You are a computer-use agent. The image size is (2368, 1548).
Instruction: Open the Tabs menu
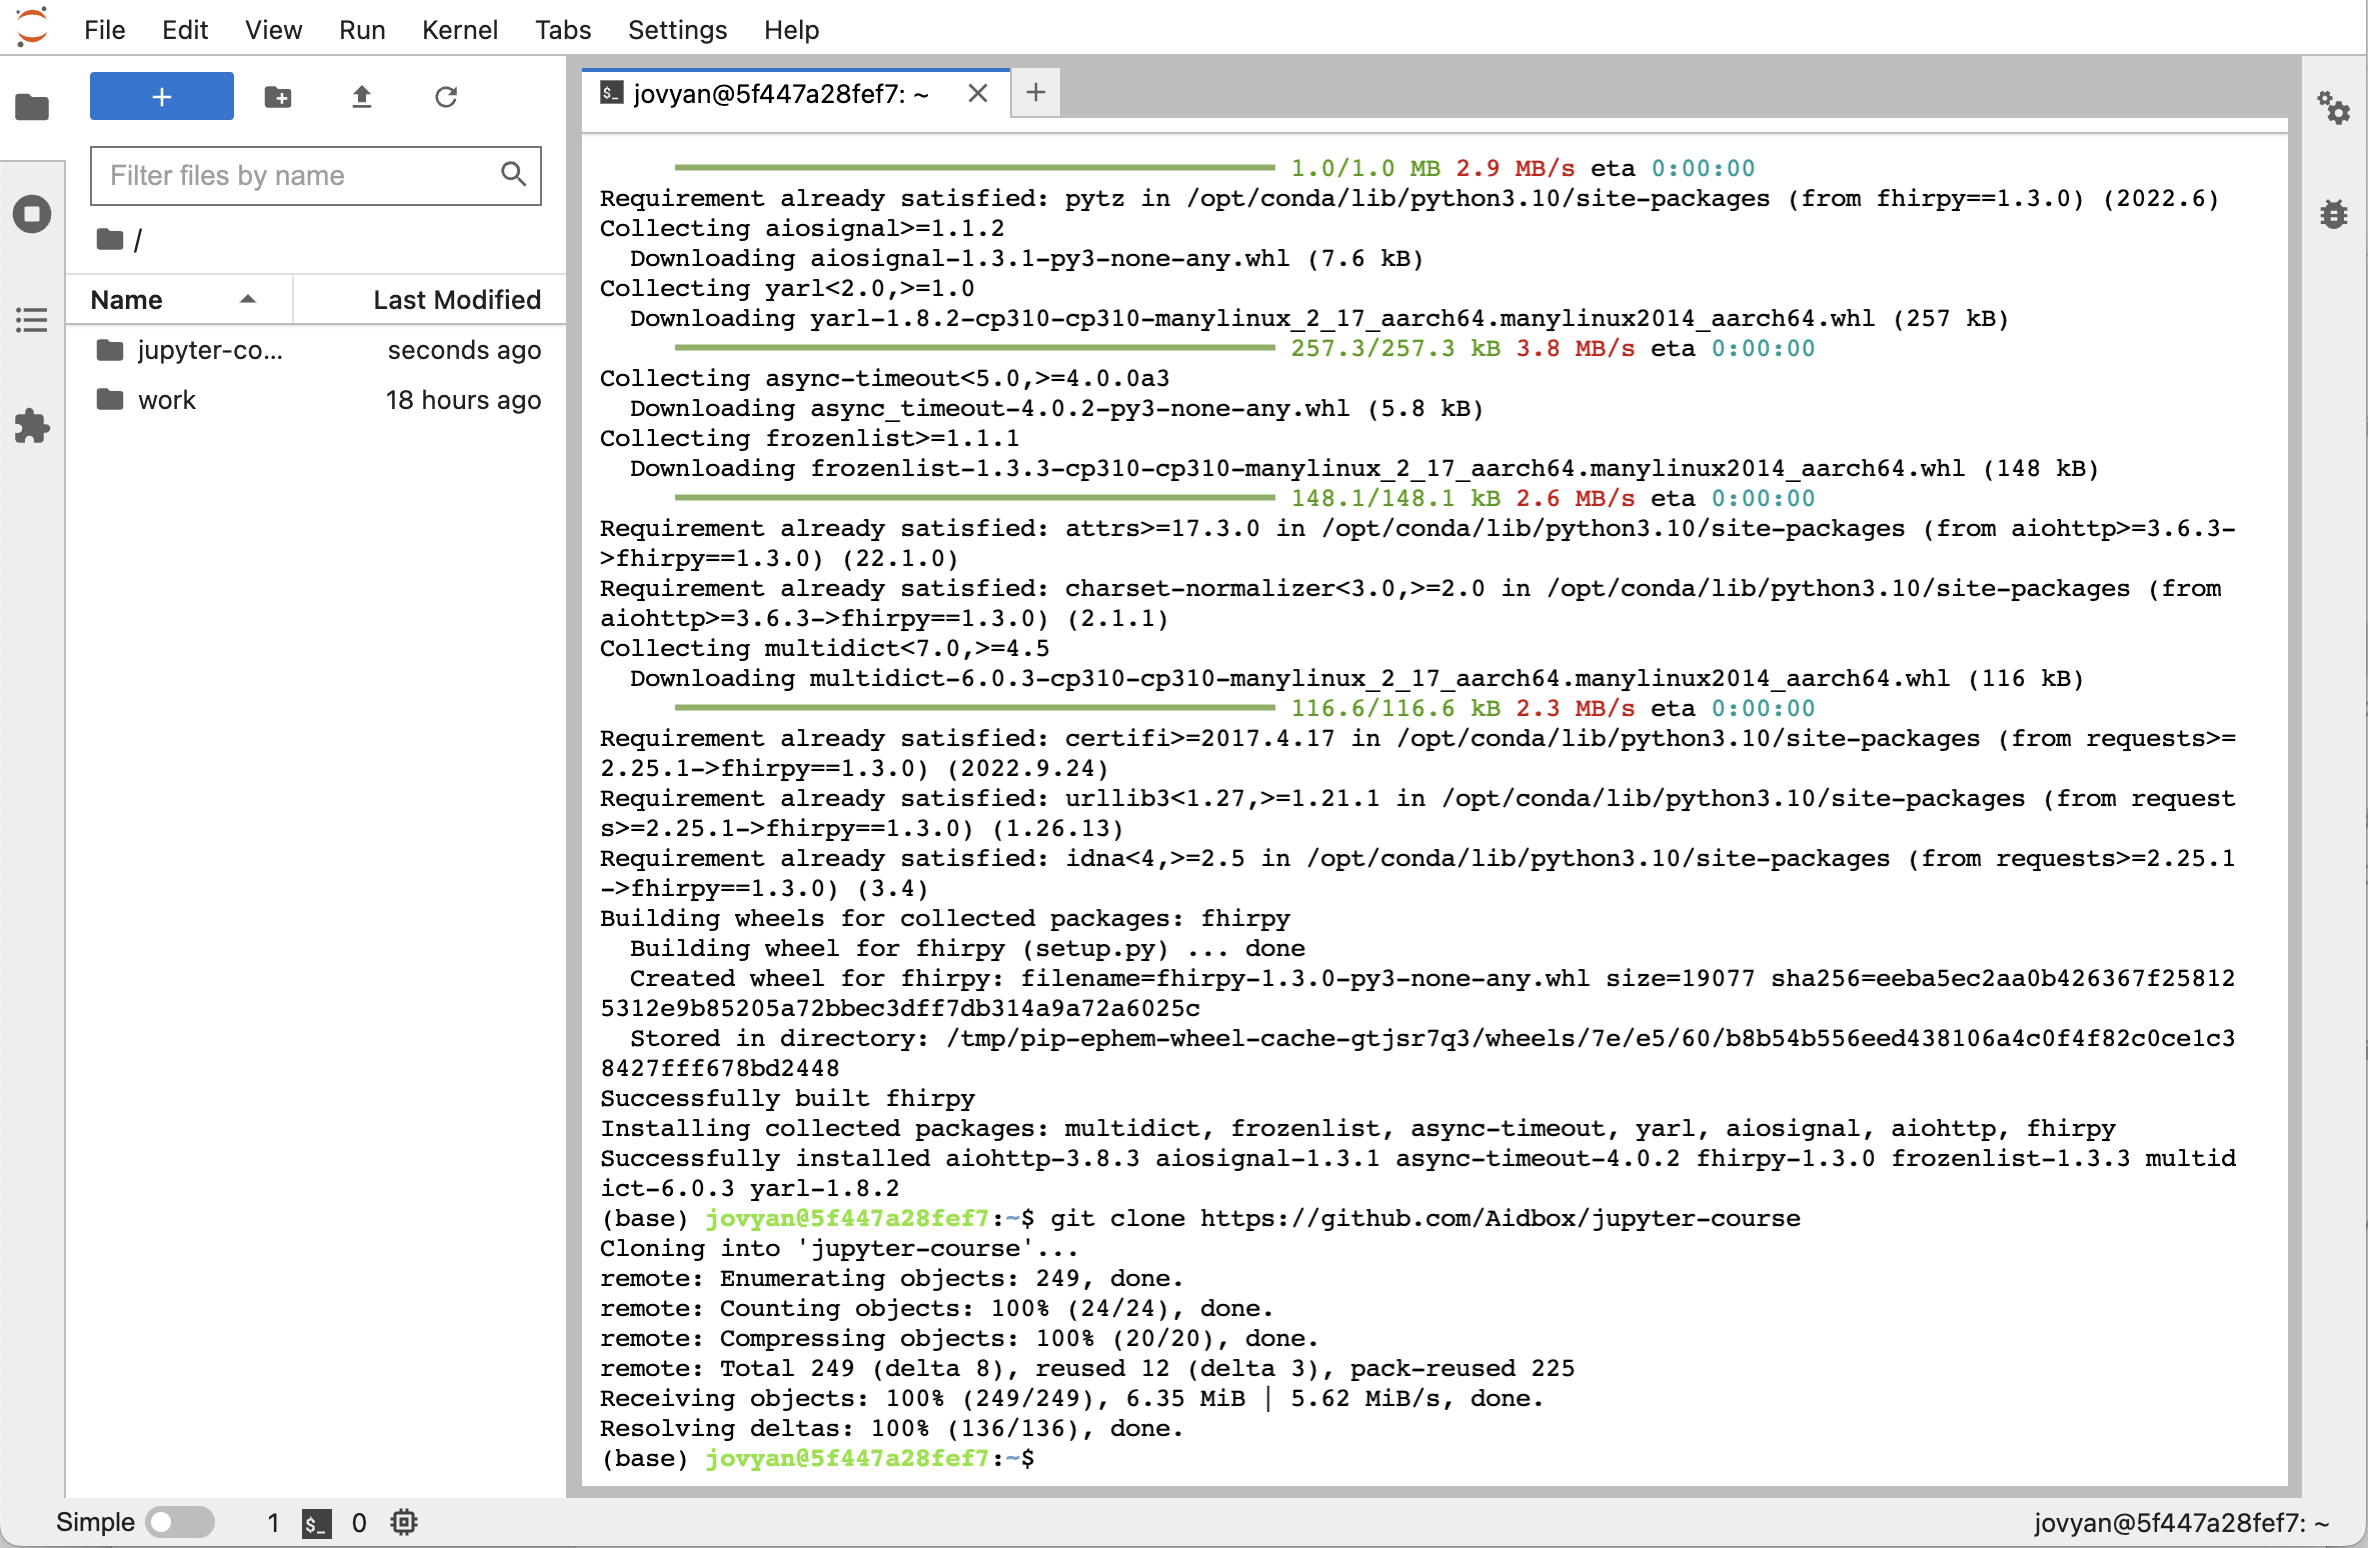(x=563, y=29)
